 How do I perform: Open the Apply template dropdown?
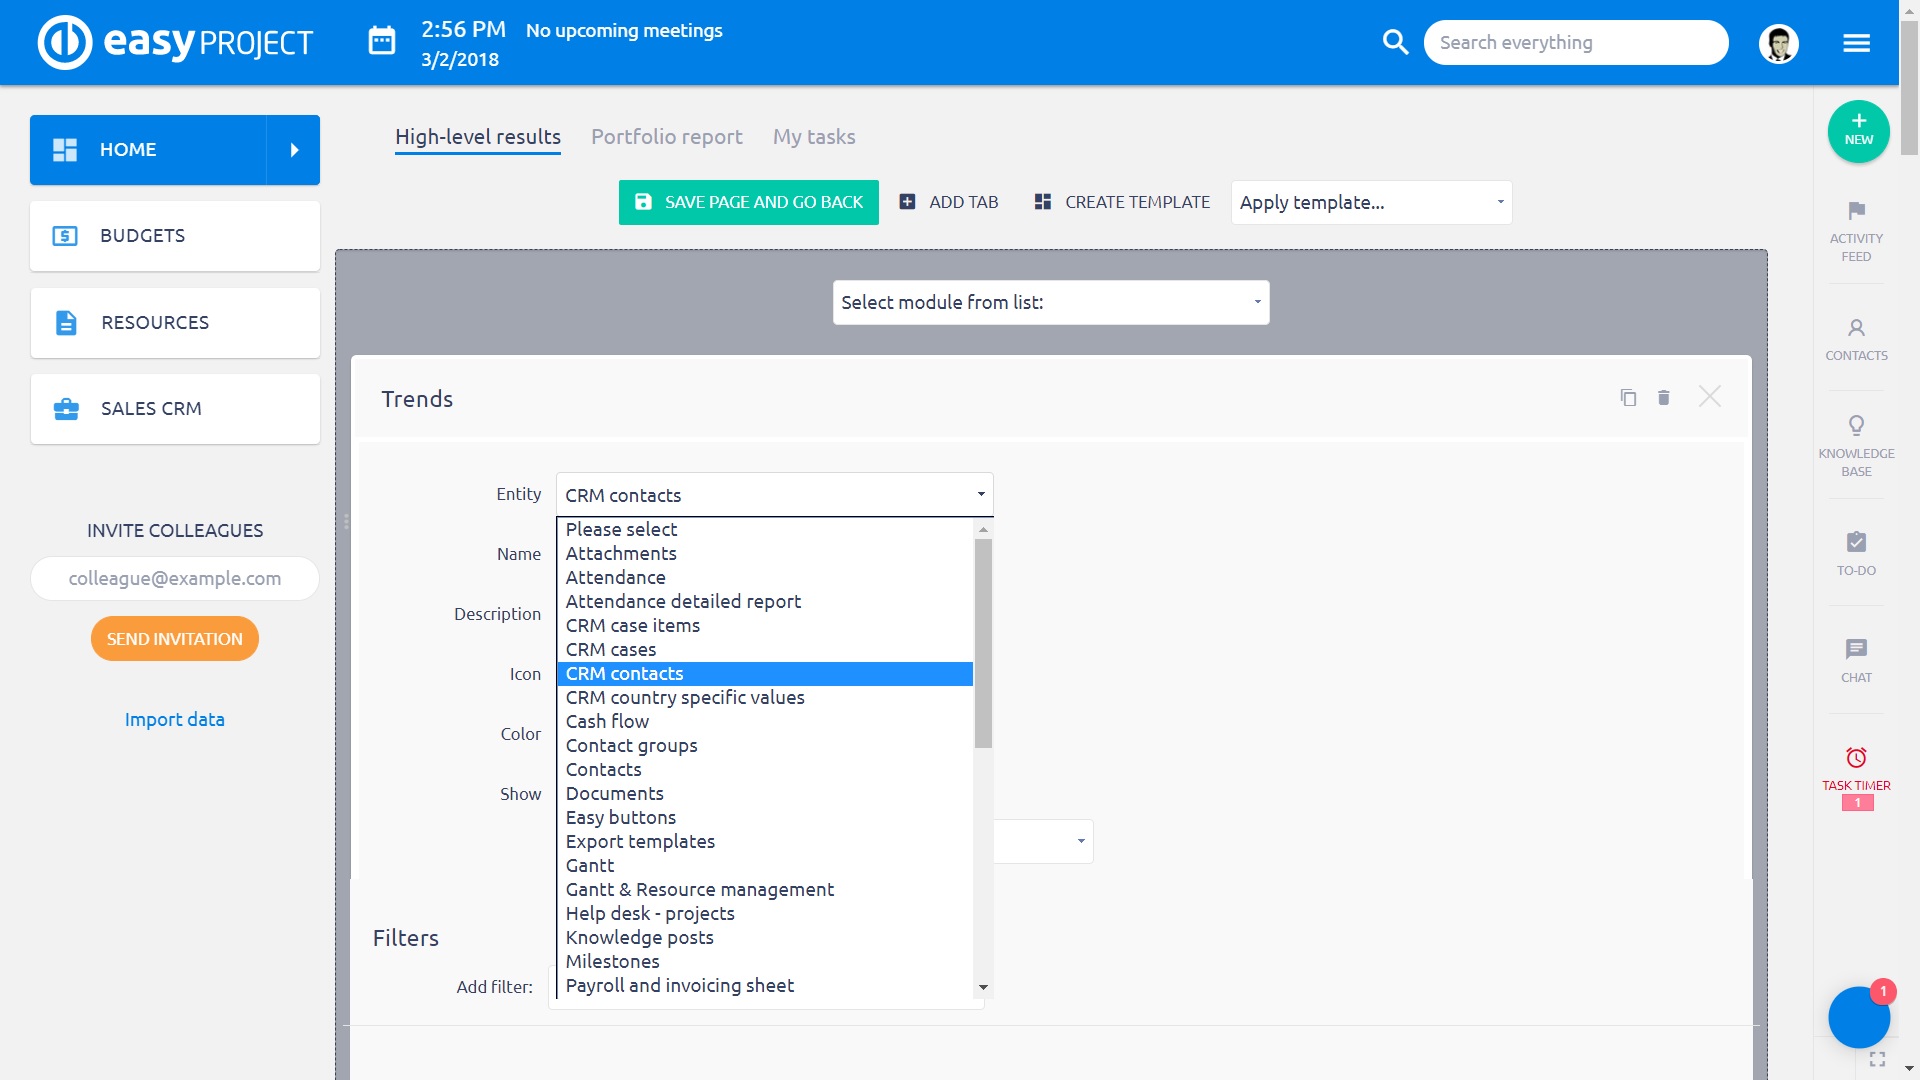pos(1371,202)
